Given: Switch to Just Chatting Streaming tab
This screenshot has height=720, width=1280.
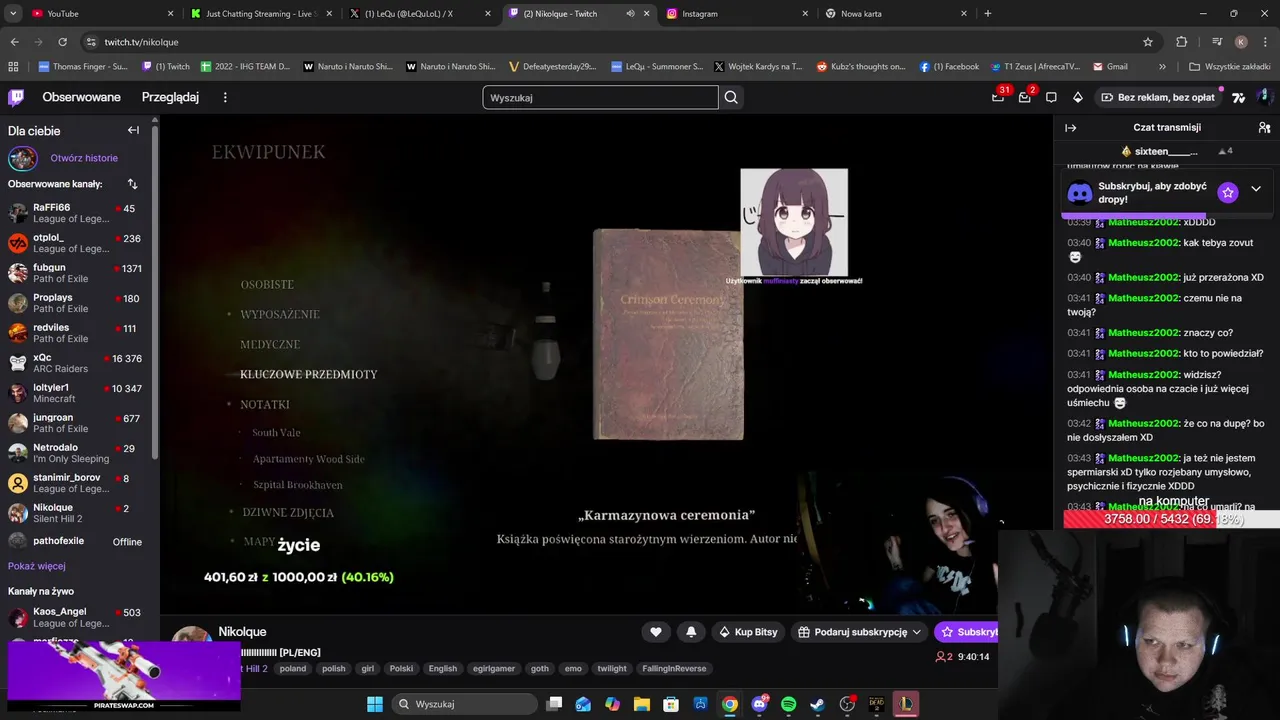Looking at the screenshot, I should tap(262, 13).
